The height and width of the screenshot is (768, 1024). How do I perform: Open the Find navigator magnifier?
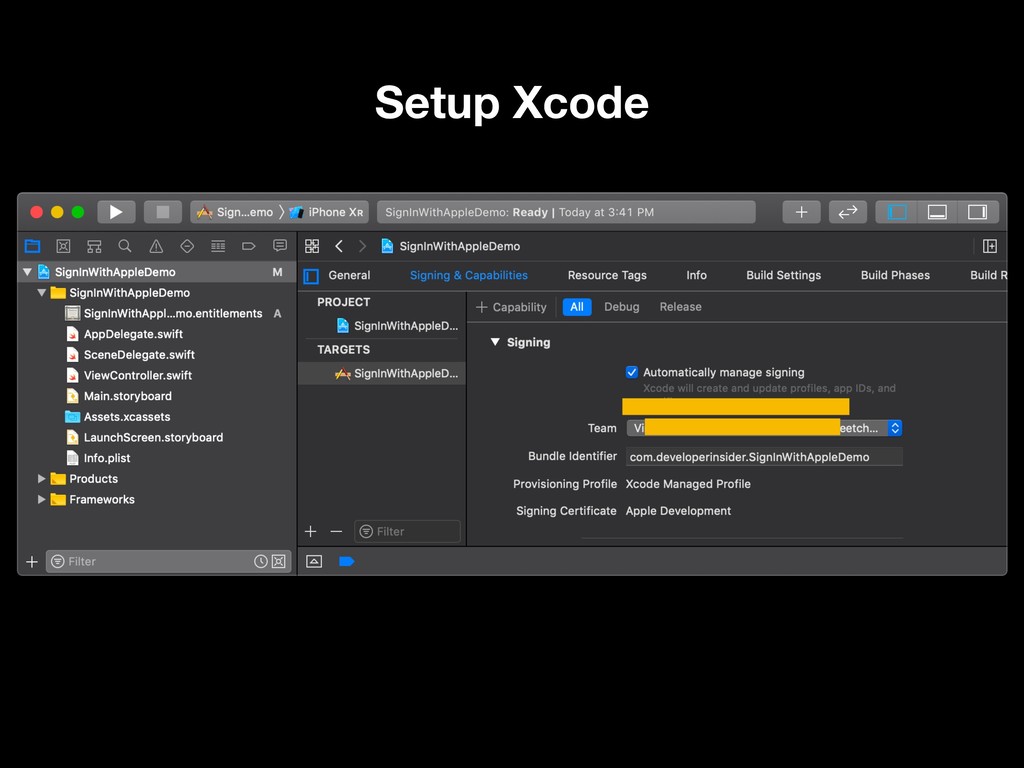(x=125, y=246)
